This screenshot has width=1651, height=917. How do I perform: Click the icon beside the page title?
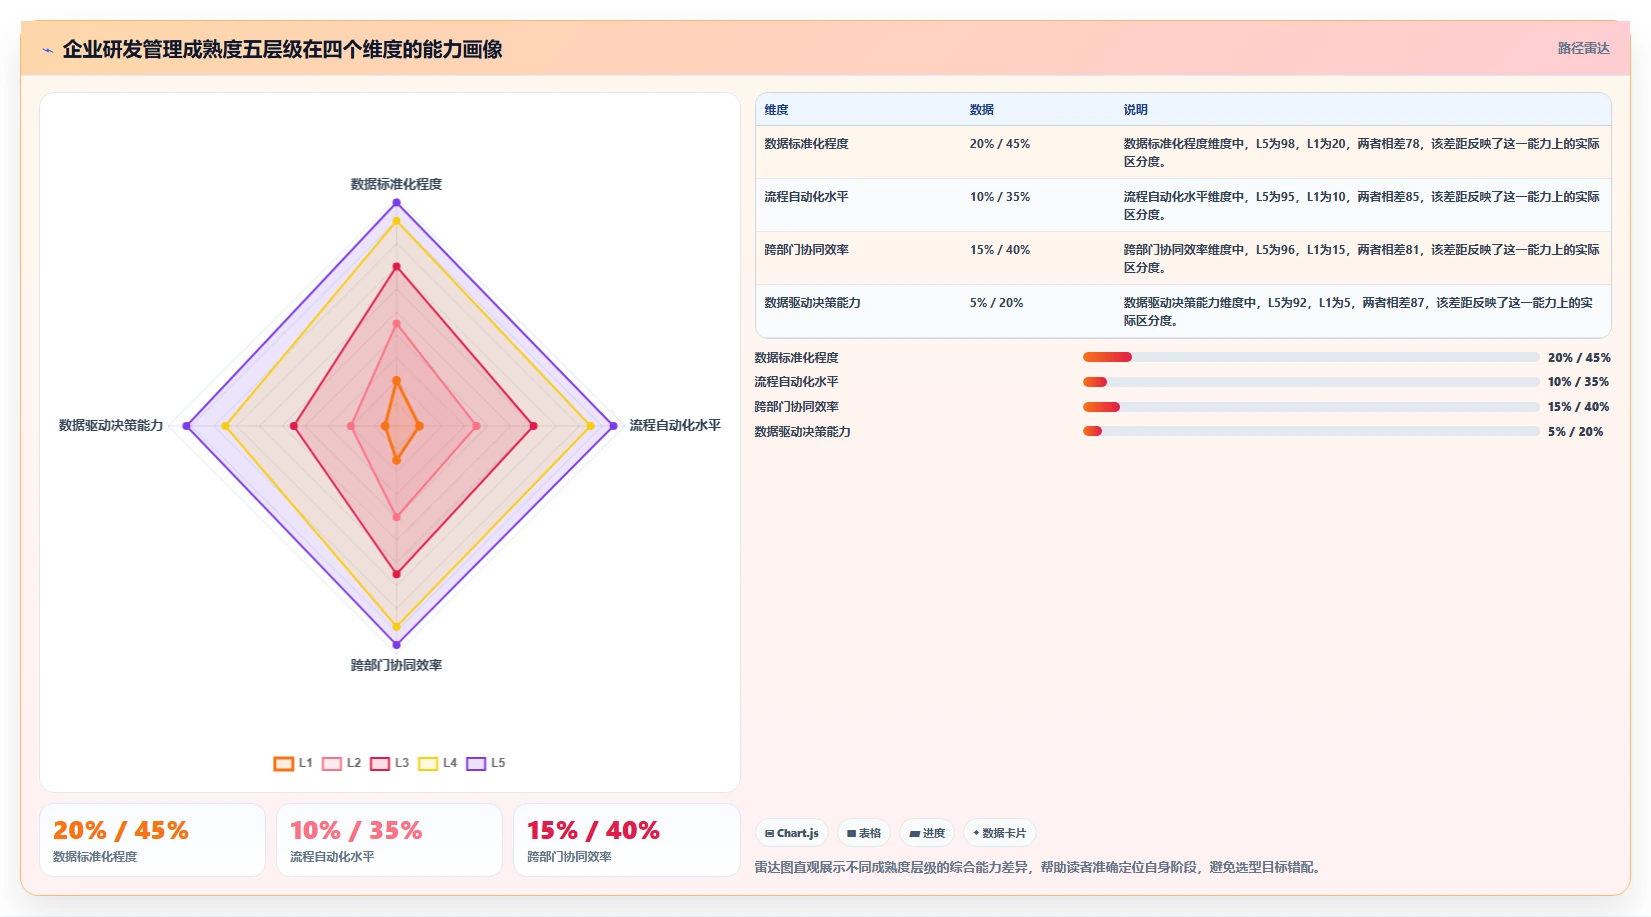(x=47, y=50)
